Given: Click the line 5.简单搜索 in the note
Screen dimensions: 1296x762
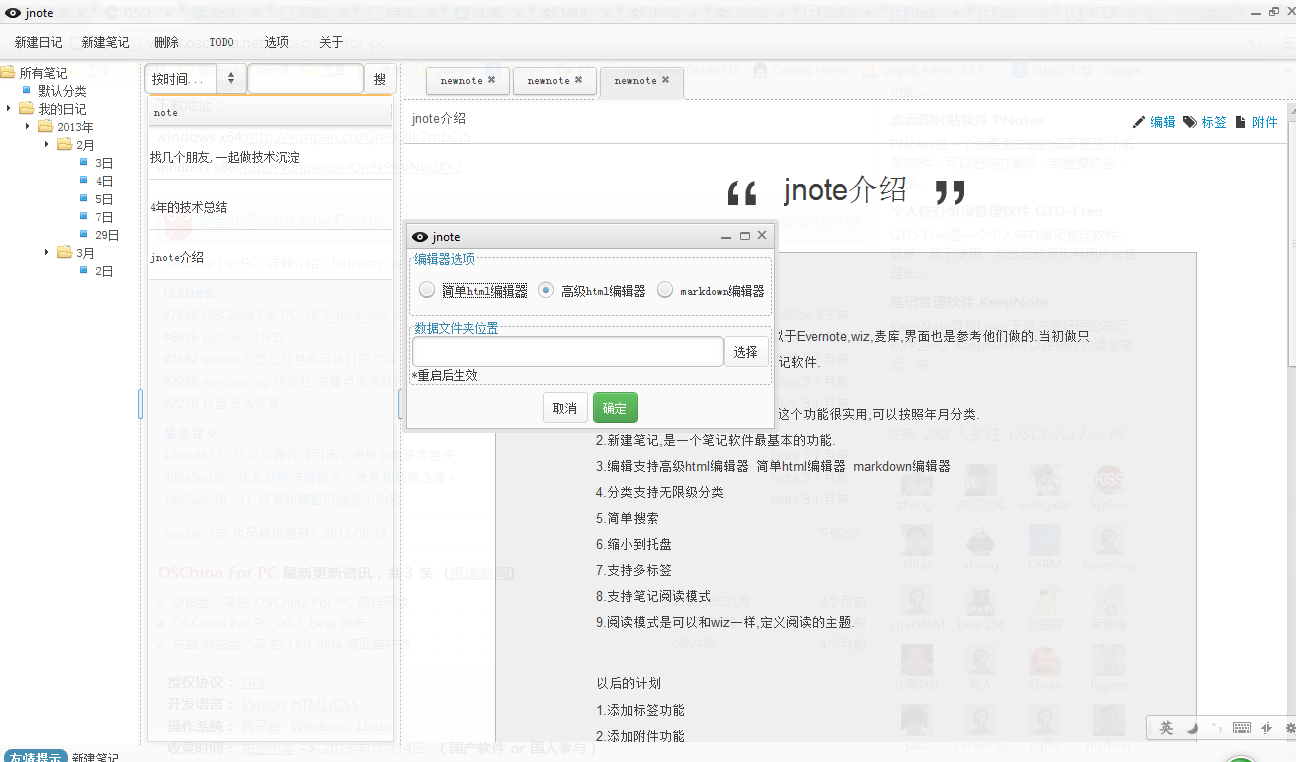Looking at the screenshot, I should (x=627, y=518).
